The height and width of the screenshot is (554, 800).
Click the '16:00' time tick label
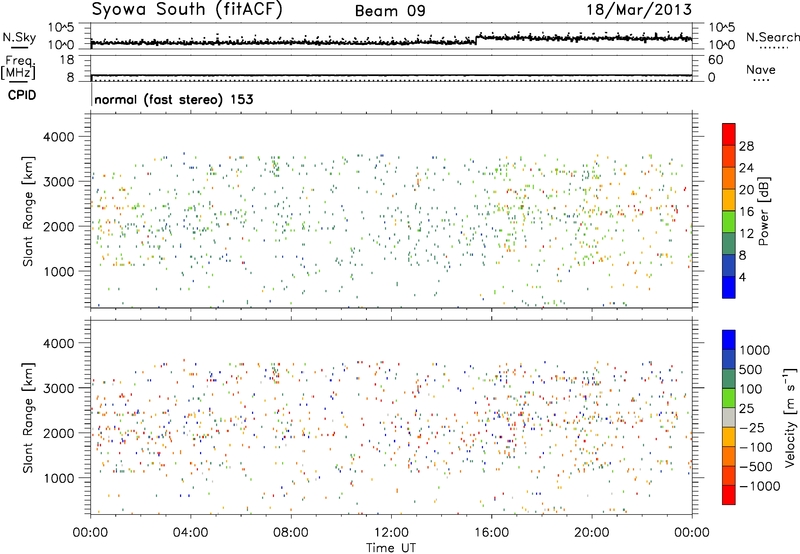click(491, 533)
